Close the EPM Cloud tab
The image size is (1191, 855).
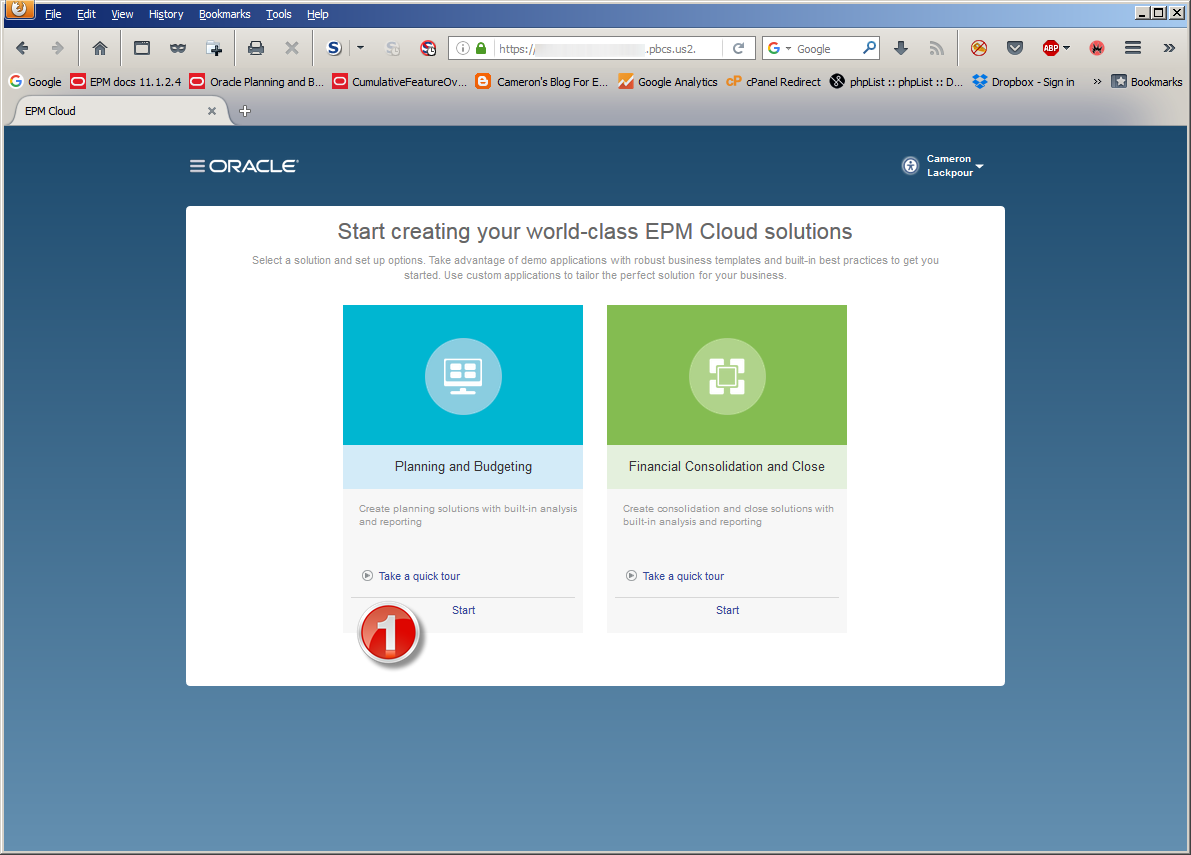pyautogui.click(x=212, y=111)
